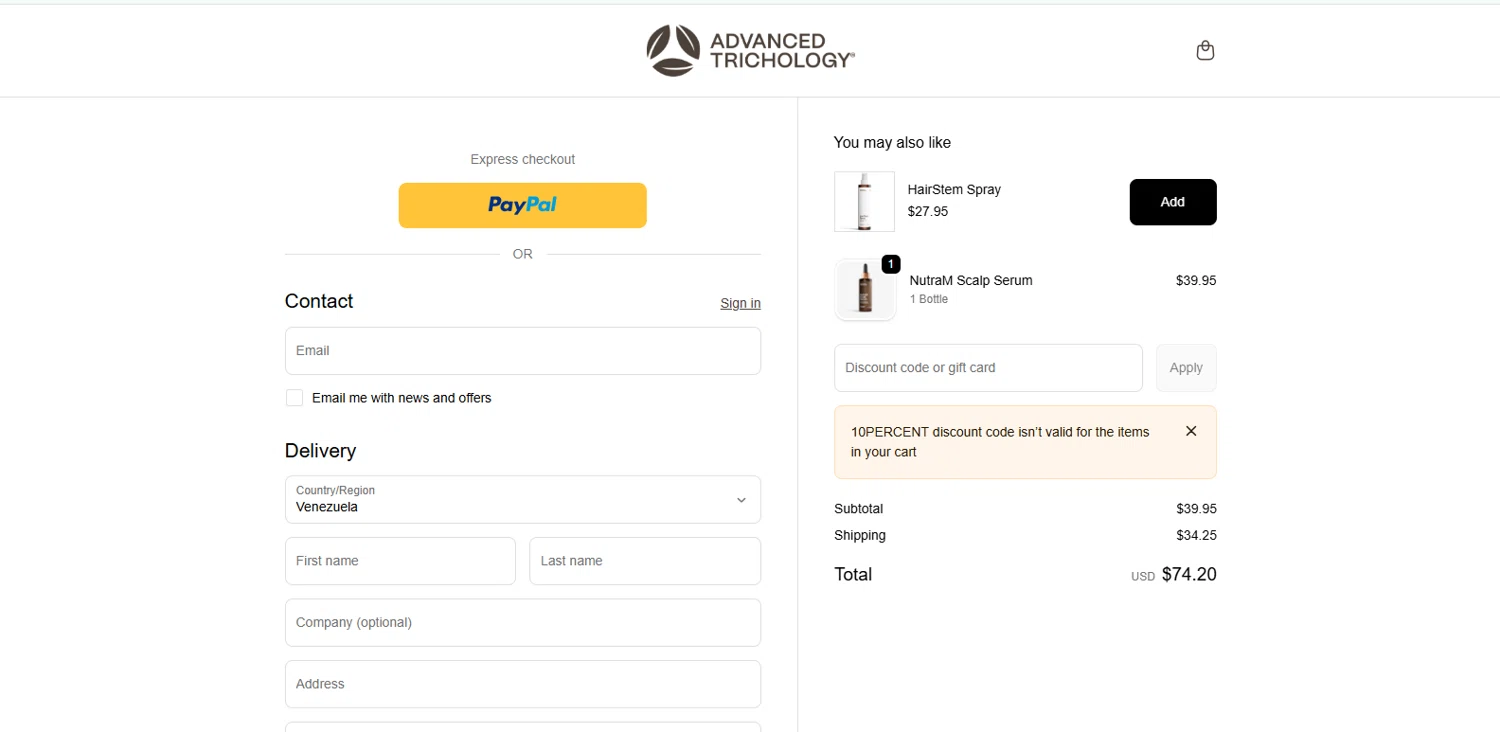This screenshot has width=1500, height=732.
Task: Open the Country/Region dropdown showing Venezuela
Action: point(523,499)
